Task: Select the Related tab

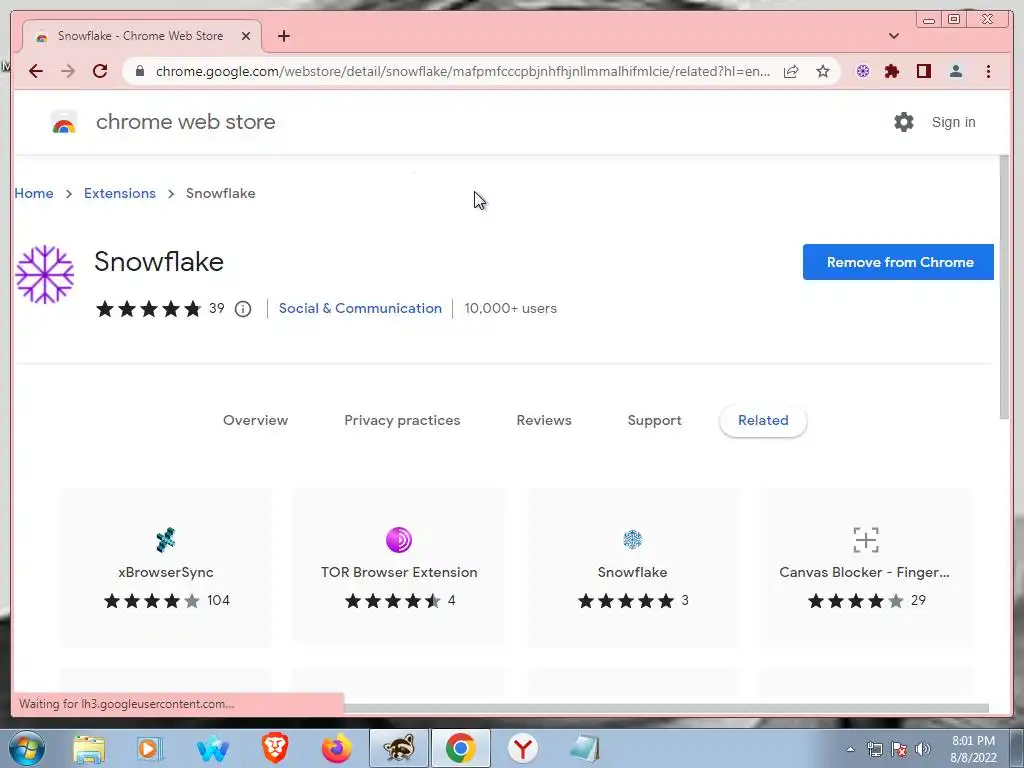Action: point(763,421)
